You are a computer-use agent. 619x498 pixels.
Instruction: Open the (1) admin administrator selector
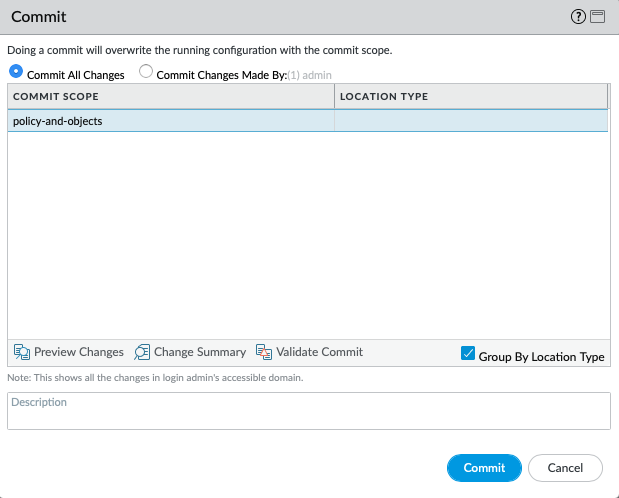(310, 75)
